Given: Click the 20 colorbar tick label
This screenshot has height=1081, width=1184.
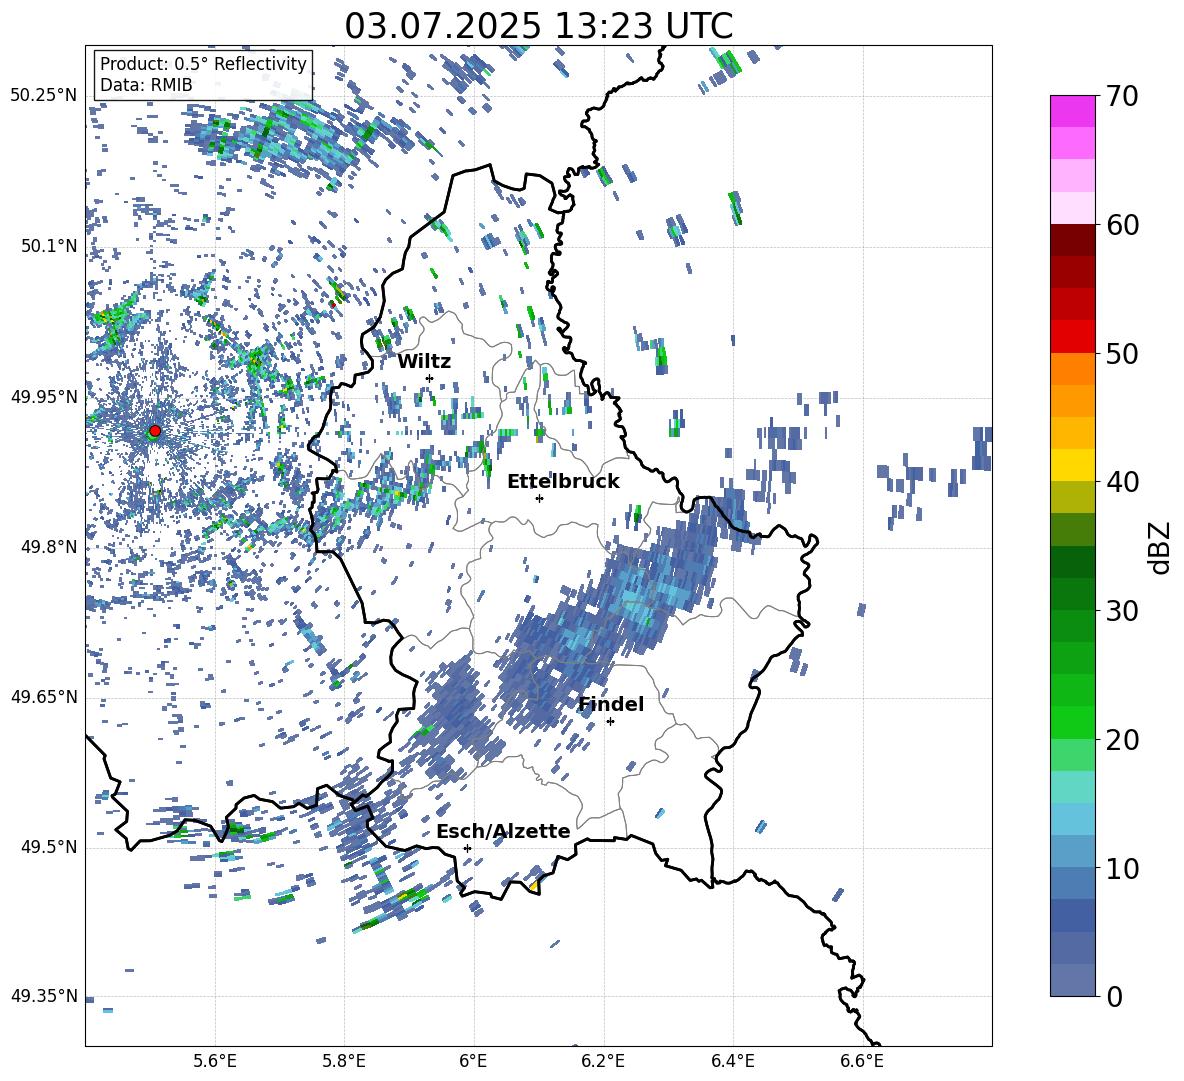Looking at the screenshot, I should 1122,739.
